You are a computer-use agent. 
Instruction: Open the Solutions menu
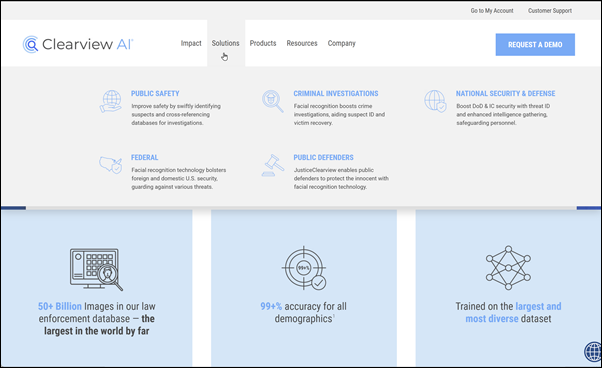[225, 43]
